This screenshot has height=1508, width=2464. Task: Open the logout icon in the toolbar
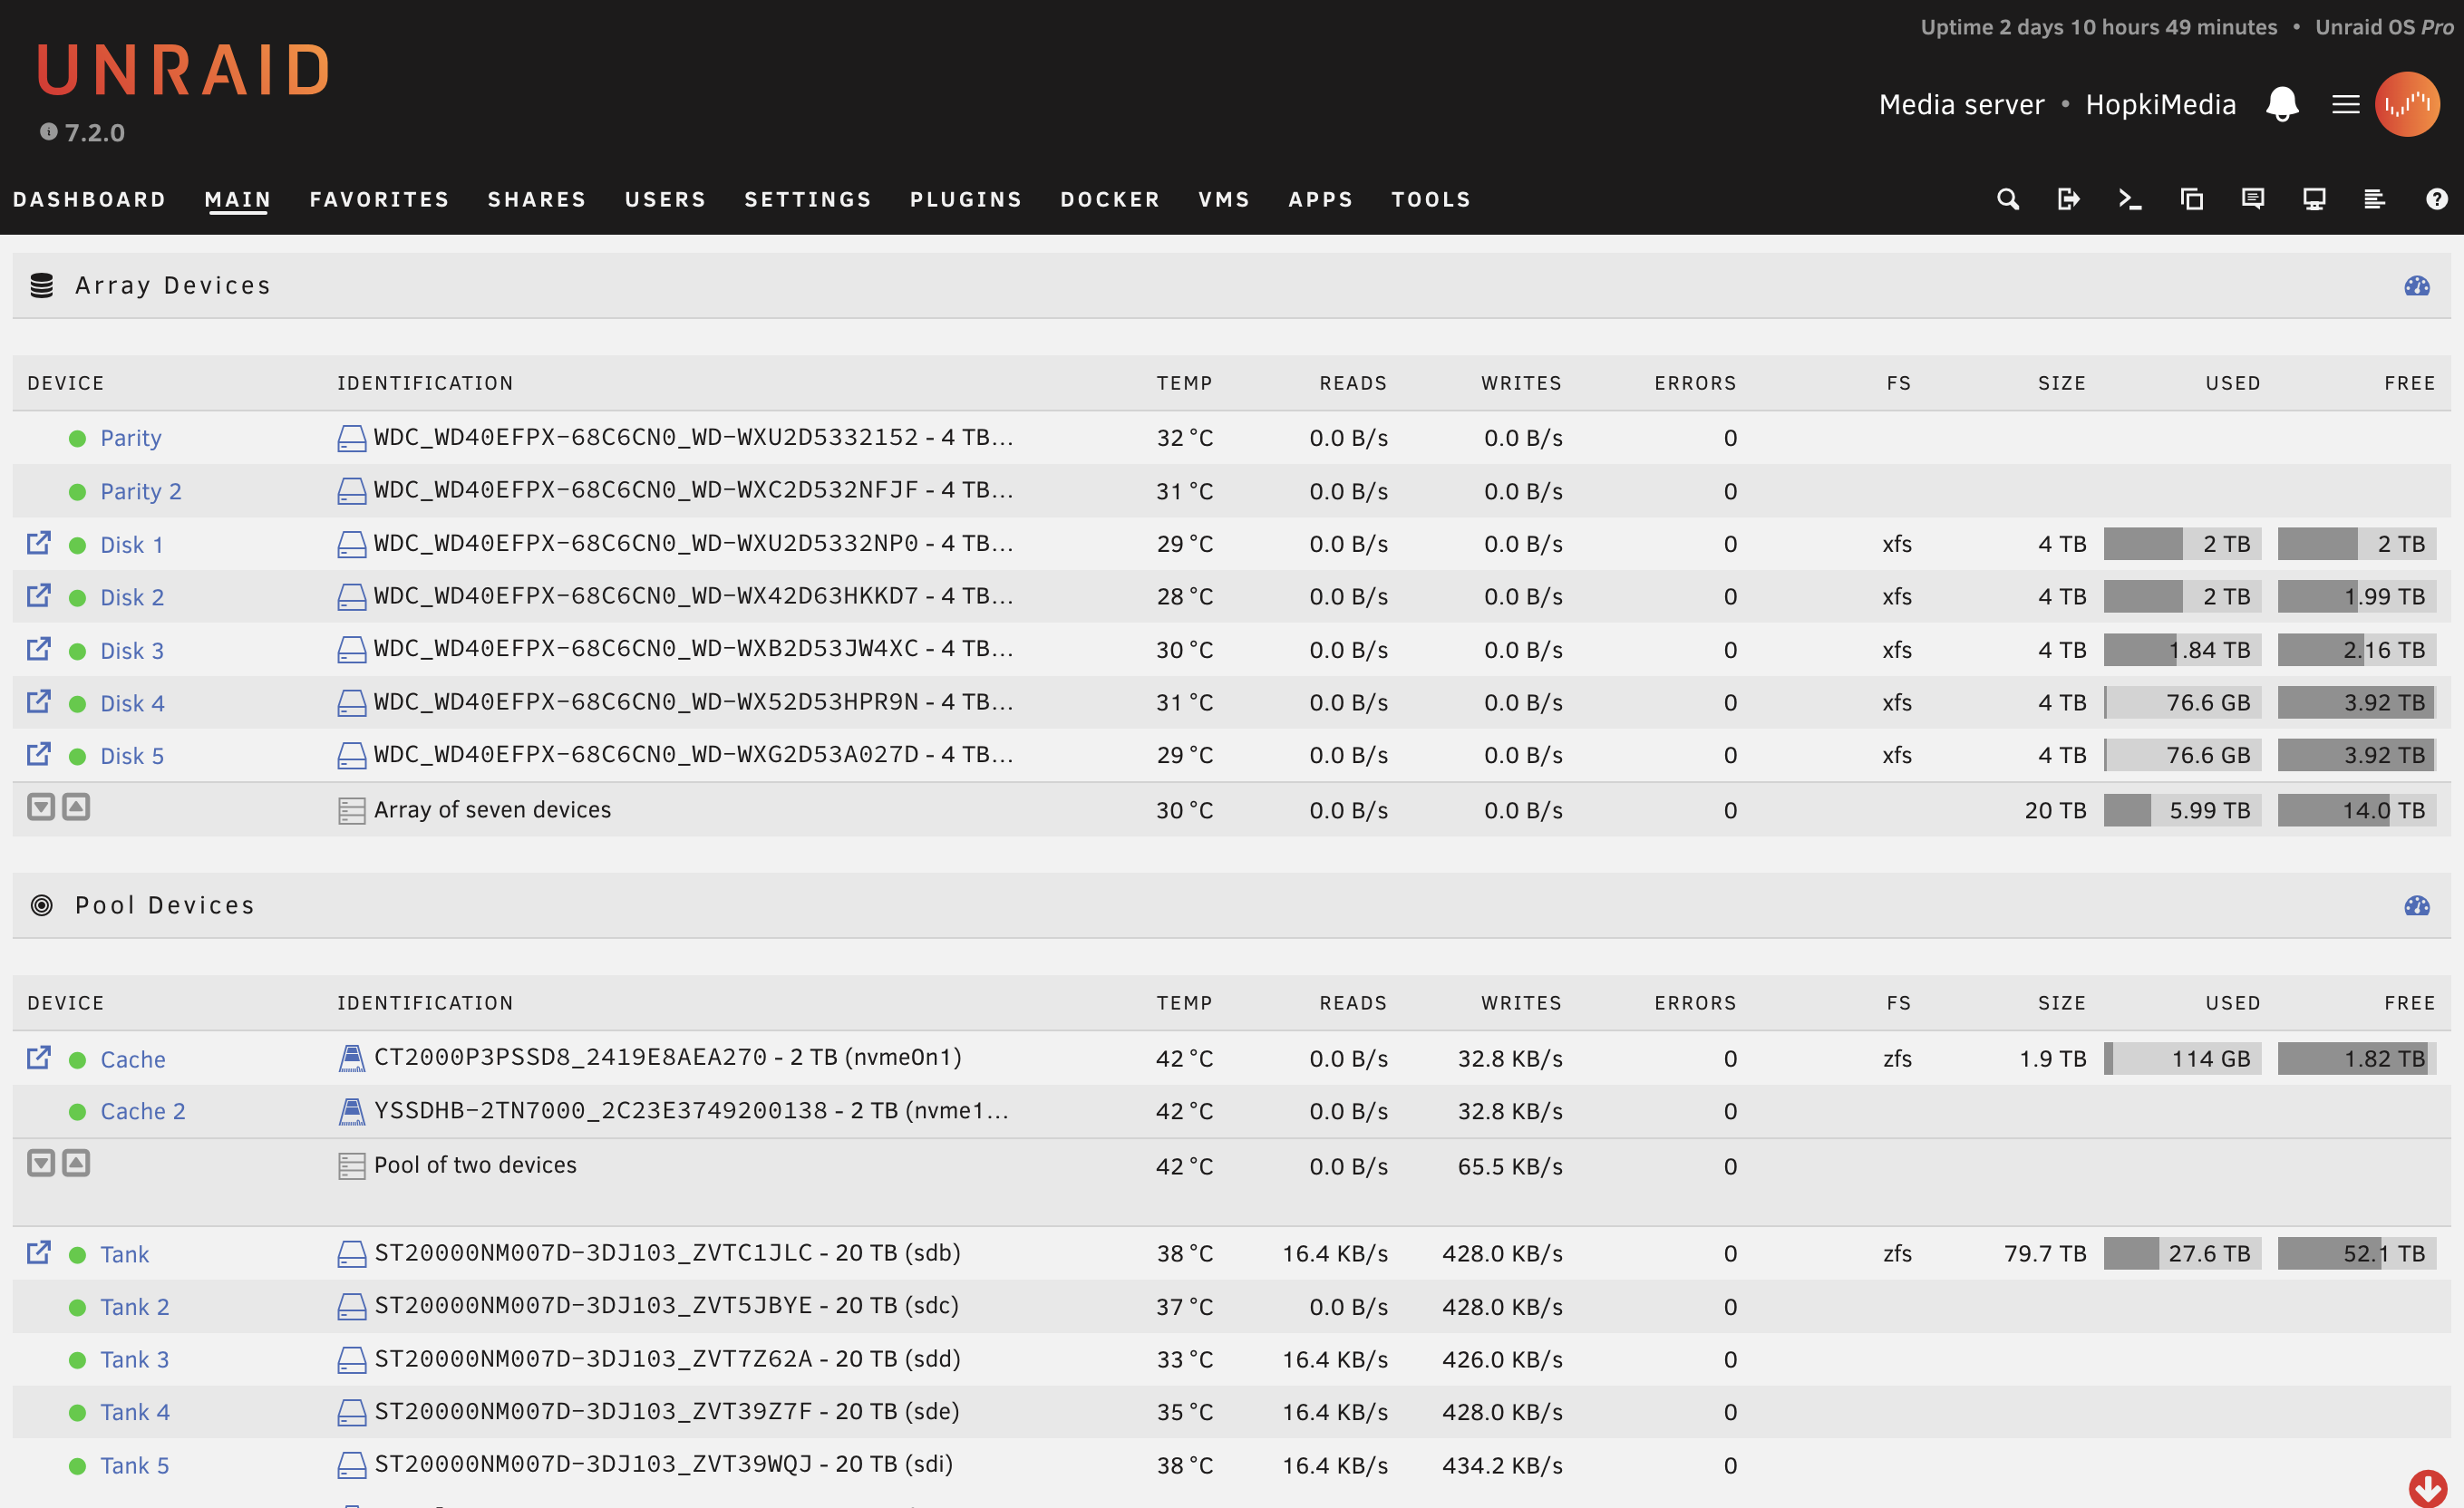2069,199
